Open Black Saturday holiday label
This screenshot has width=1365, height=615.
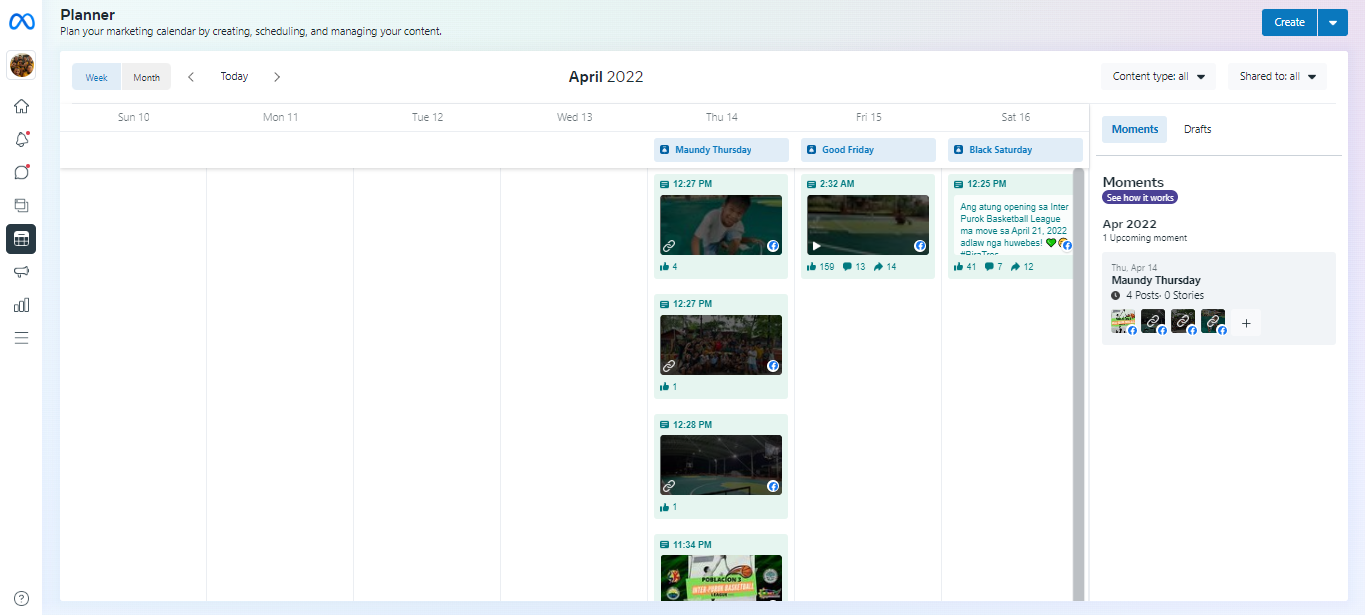click(x=1015, y=150)
